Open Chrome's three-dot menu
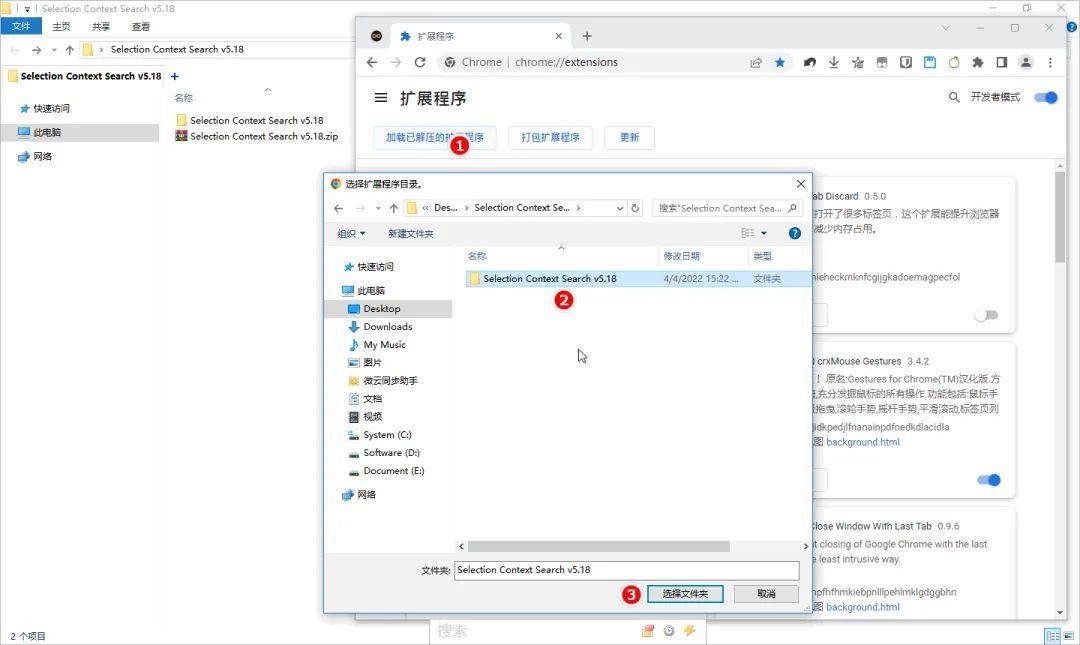1080x645 pixels. point(1050,63)
